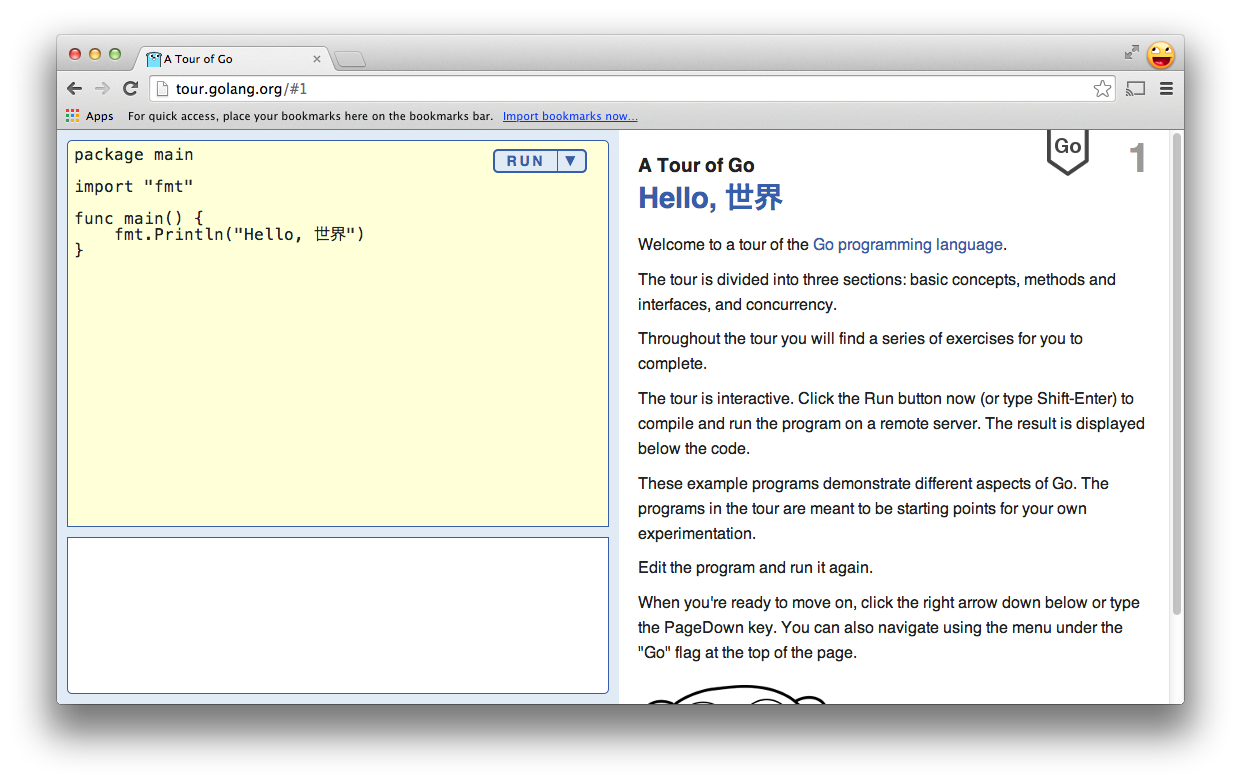Click the cast screen icon

pyautogui.click(x=1135, y=89)
